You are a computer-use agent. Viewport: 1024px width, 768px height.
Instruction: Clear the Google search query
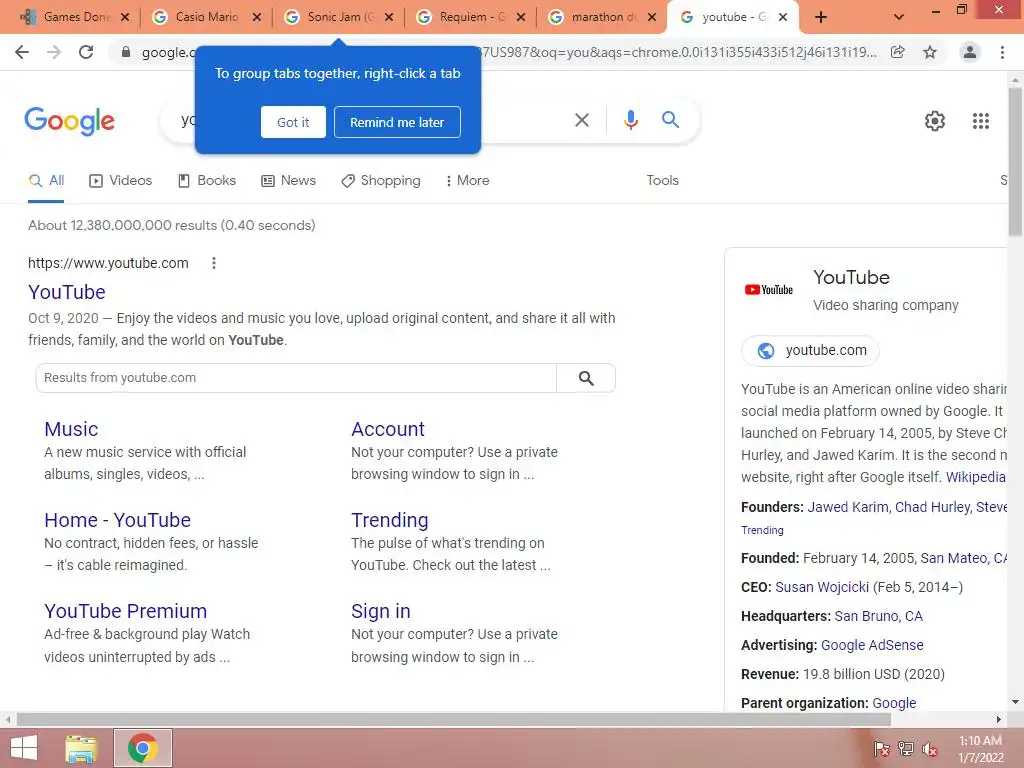582,120
